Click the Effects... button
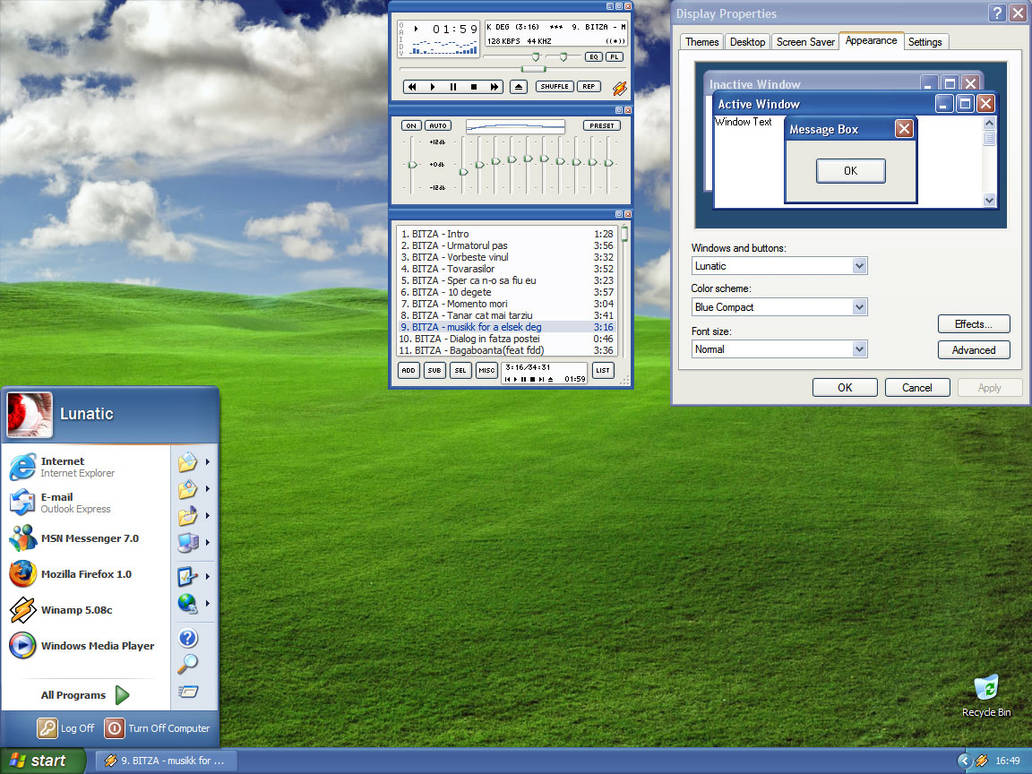Screen dimensions: 1032x774 (x=973, y=324)
